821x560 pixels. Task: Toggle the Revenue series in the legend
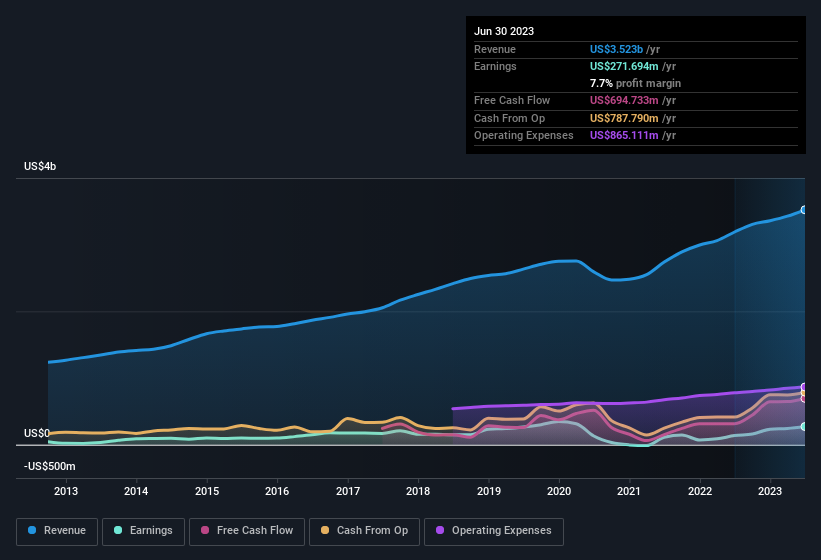pos(57,531)
